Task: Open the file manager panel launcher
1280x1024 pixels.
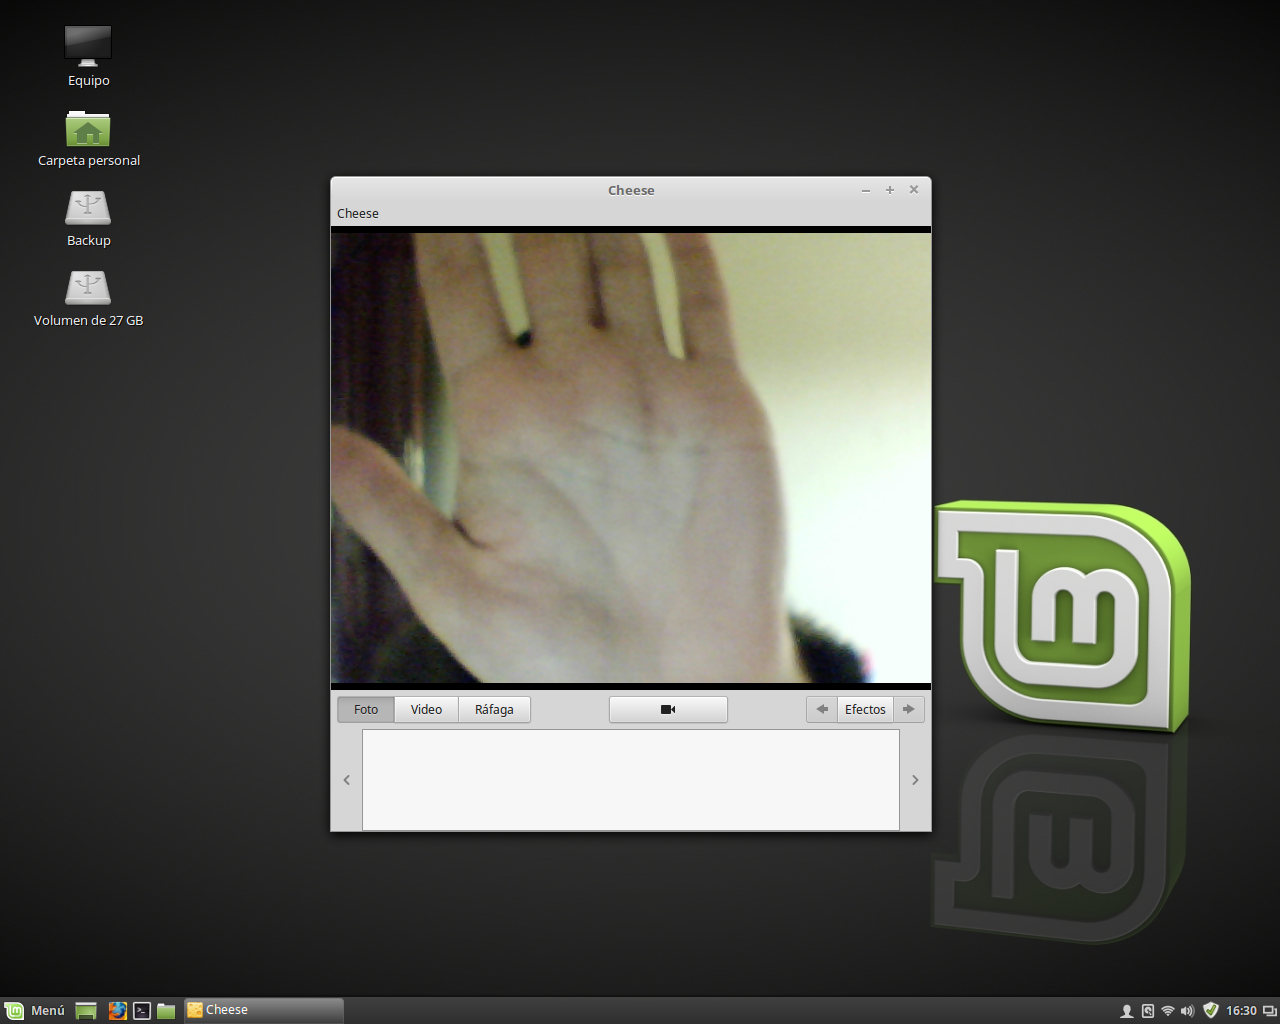Action: (166, 1011)
